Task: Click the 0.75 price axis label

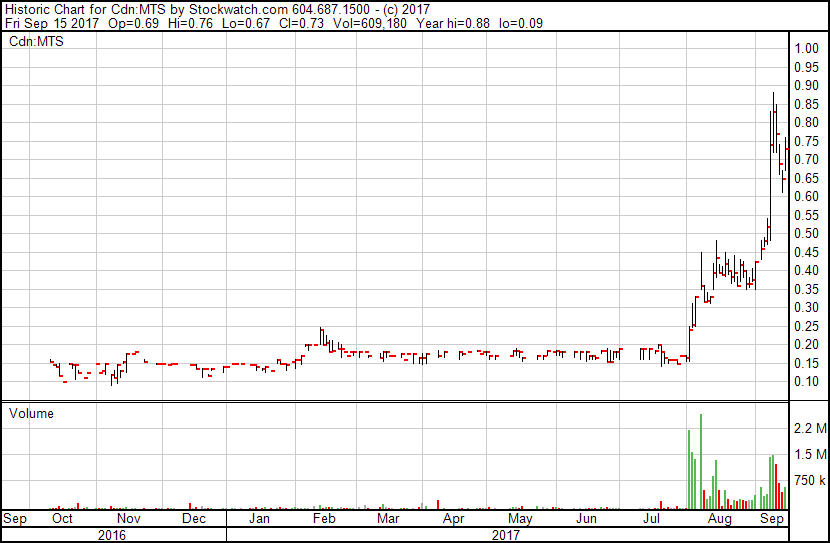Action: 806,141
